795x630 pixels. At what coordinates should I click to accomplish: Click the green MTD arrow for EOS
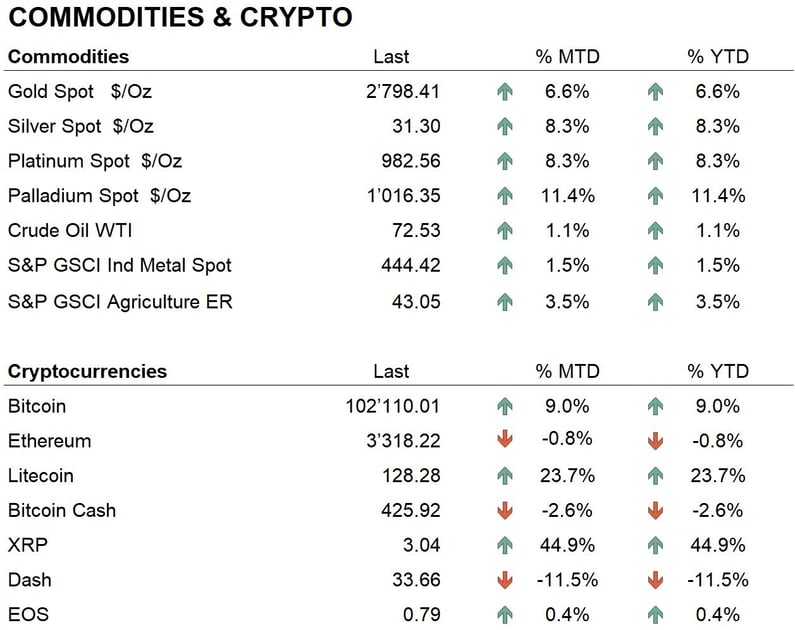coord(505,615)
